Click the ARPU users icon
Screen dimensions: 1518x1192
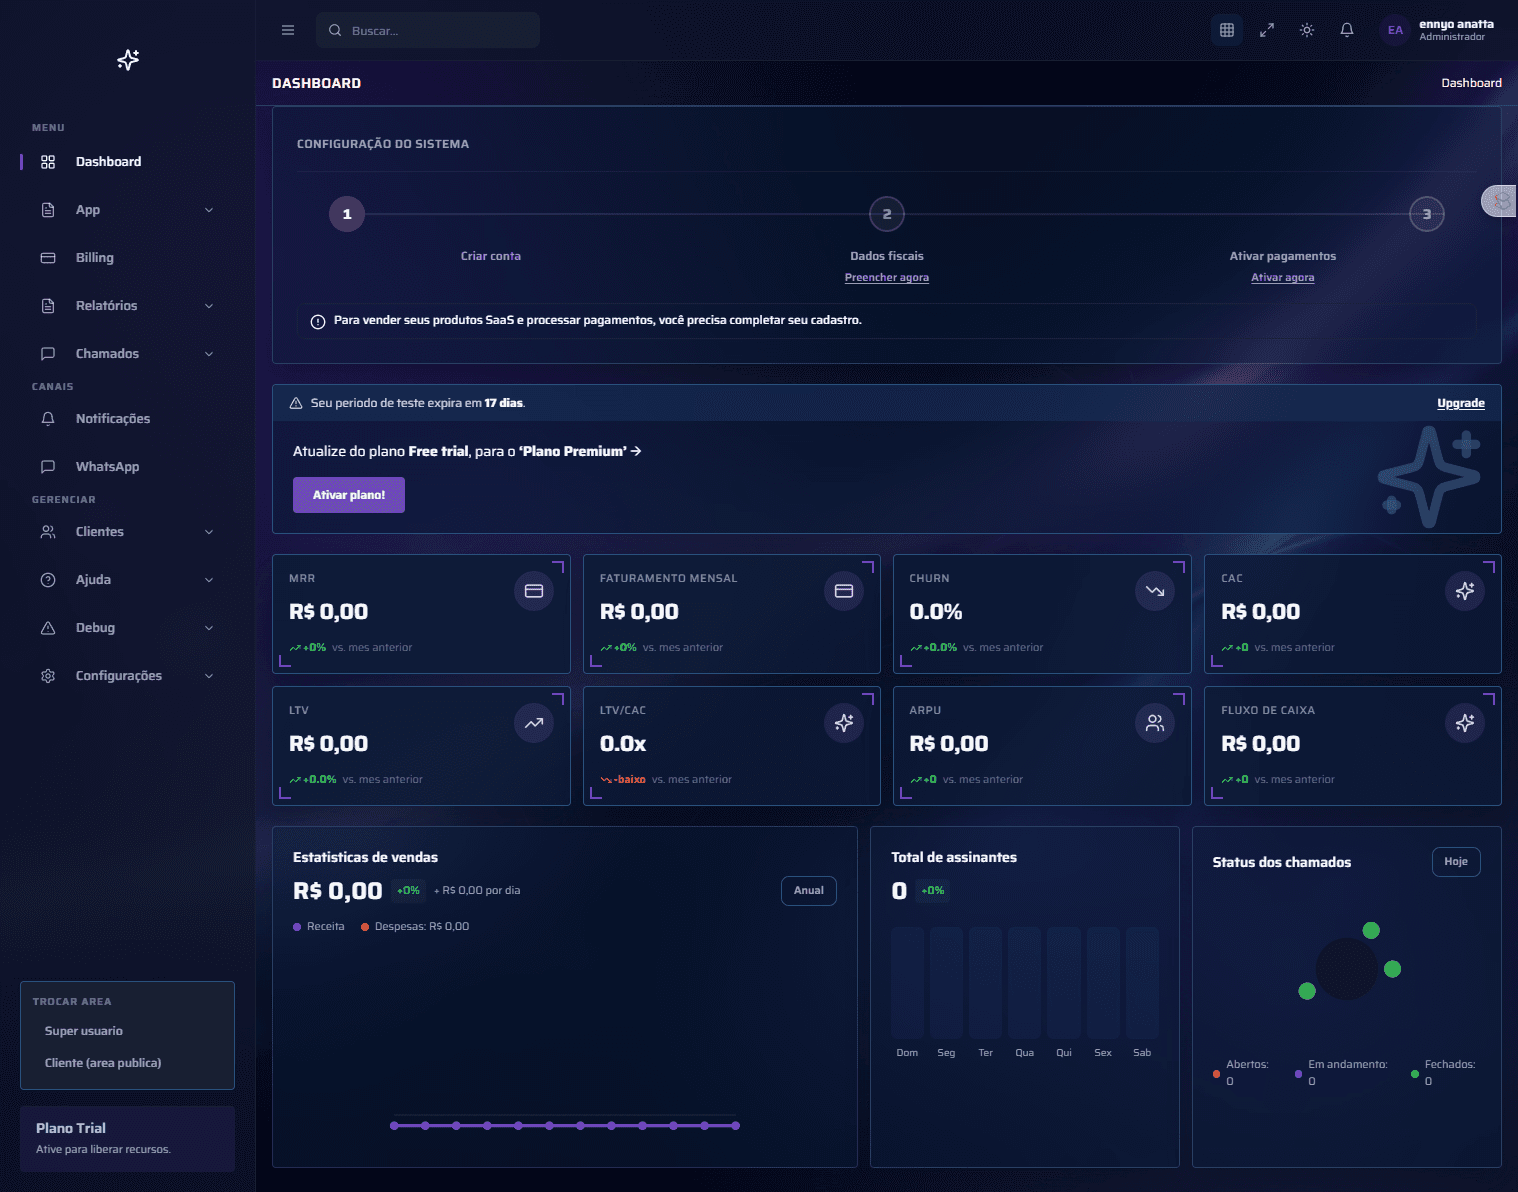(1155, 723)
